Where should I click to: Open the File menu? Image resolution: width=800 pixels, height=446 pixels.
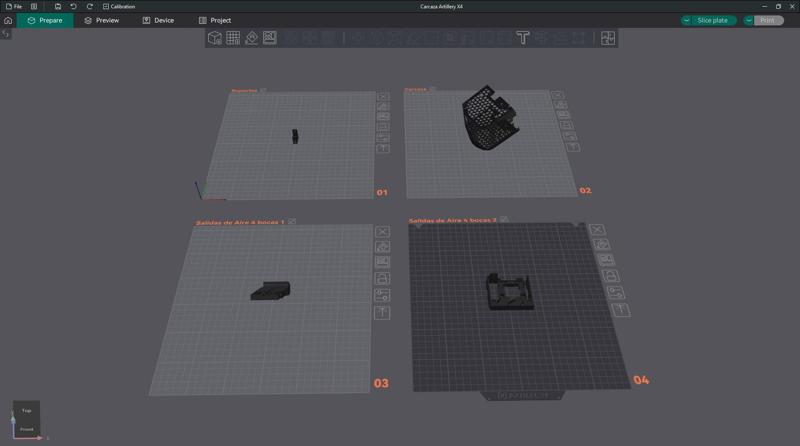coord(14,7)
